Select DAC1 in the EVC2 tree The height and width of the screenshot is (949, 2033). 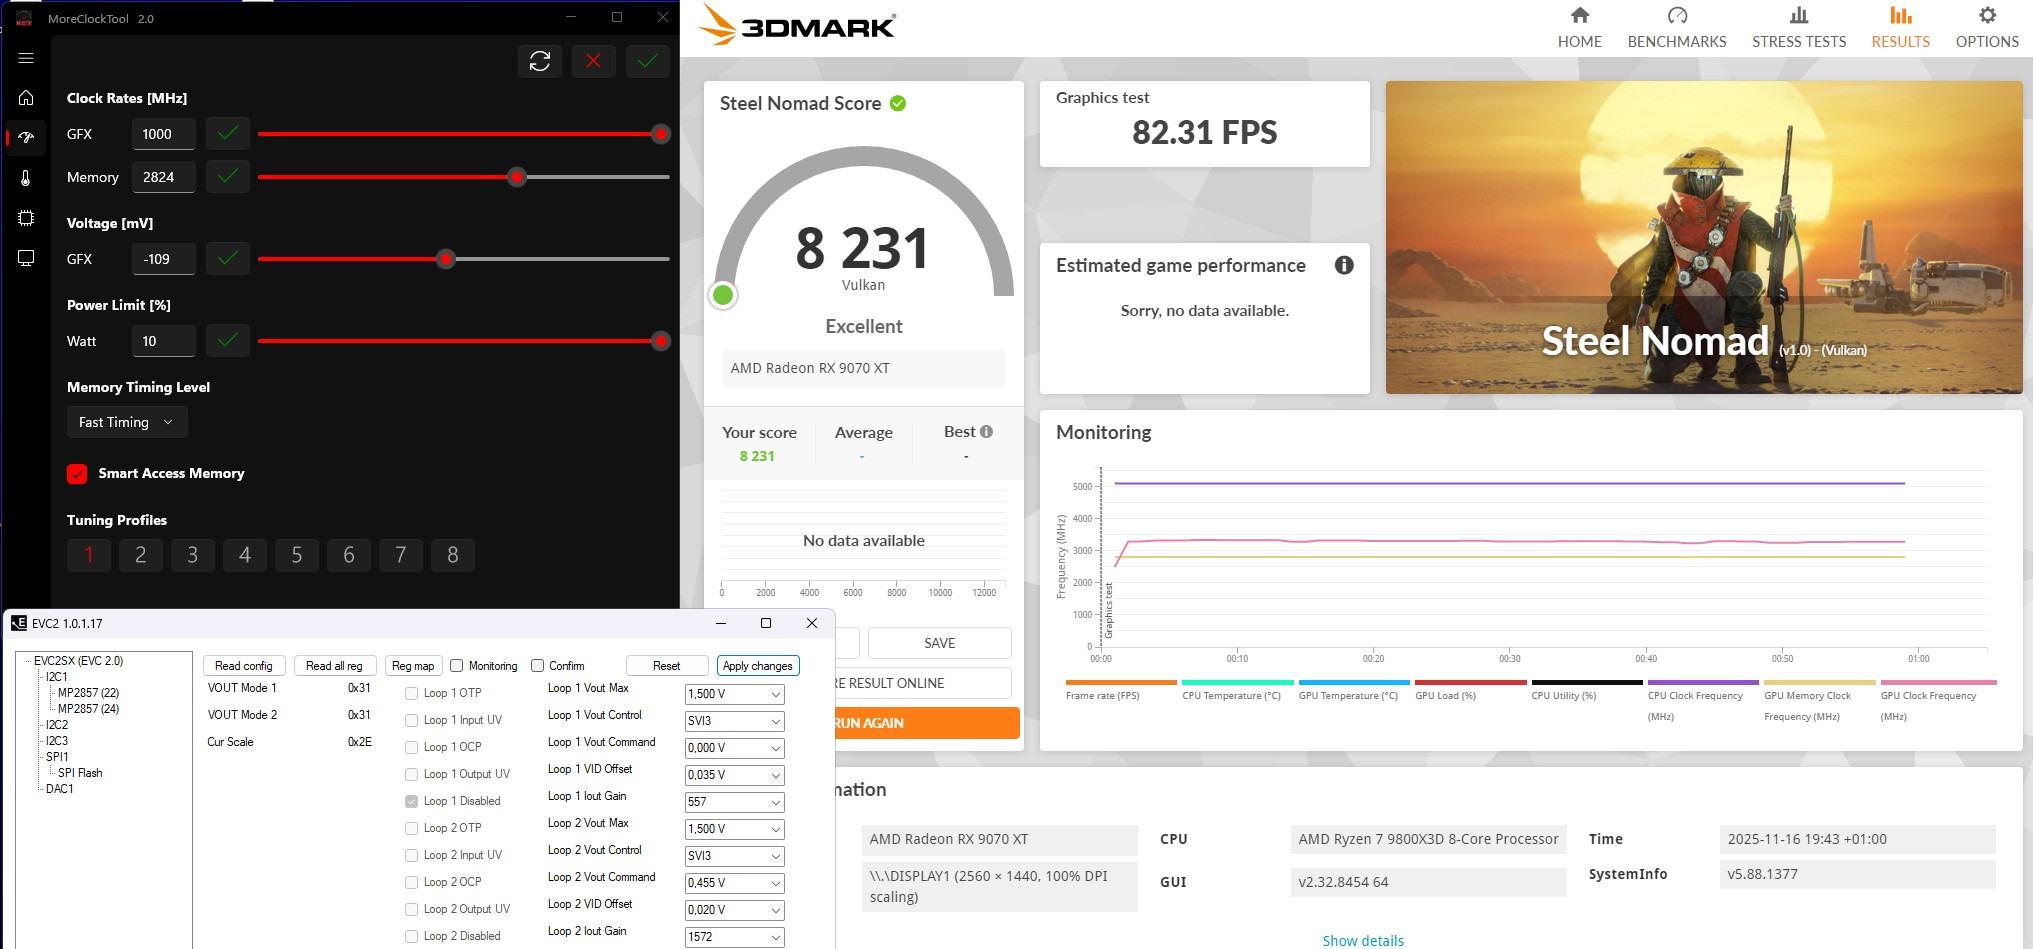point(59,789)
